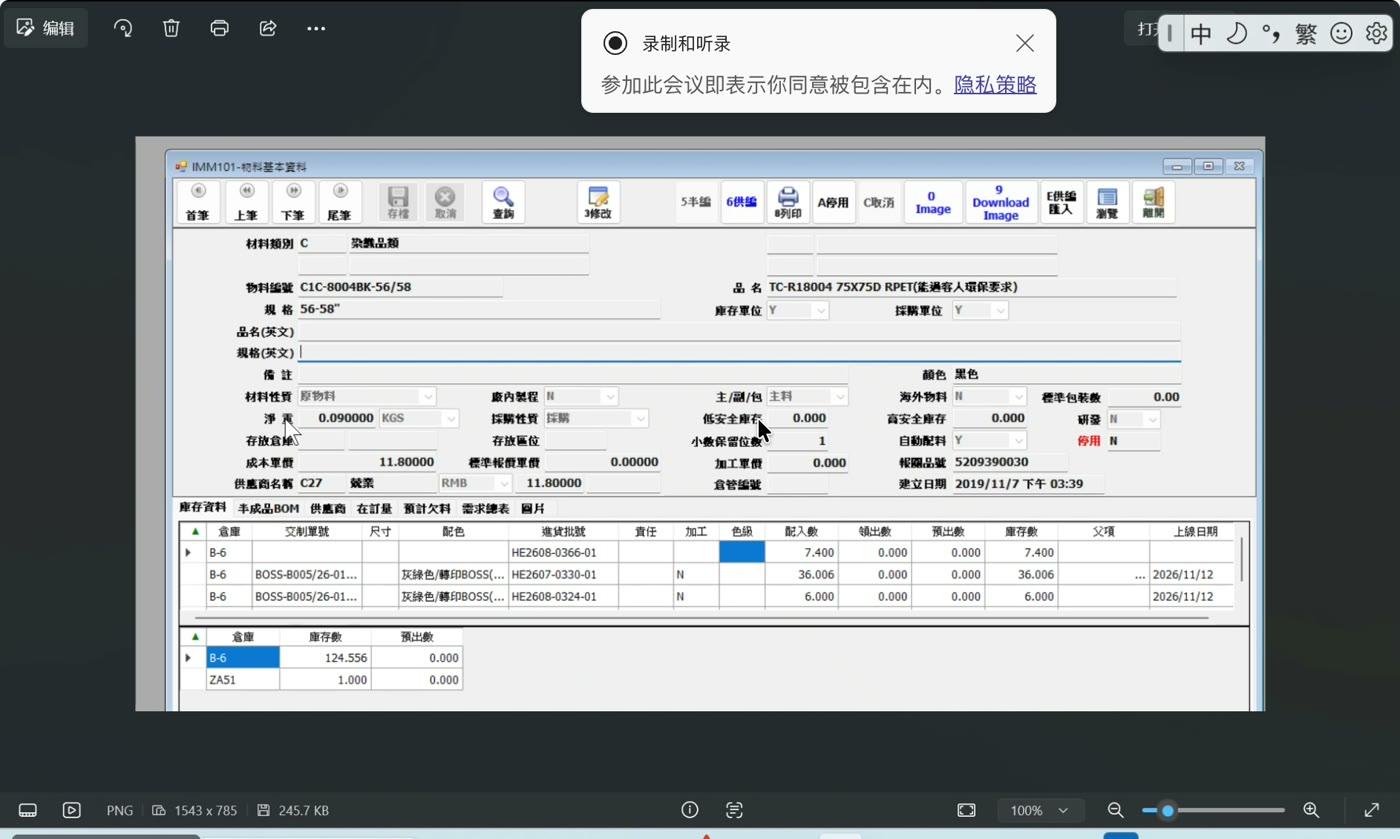Switch to the 預計欠料 tab
Viewport: 1400px width, 839px height.
[x=427, y=509]
